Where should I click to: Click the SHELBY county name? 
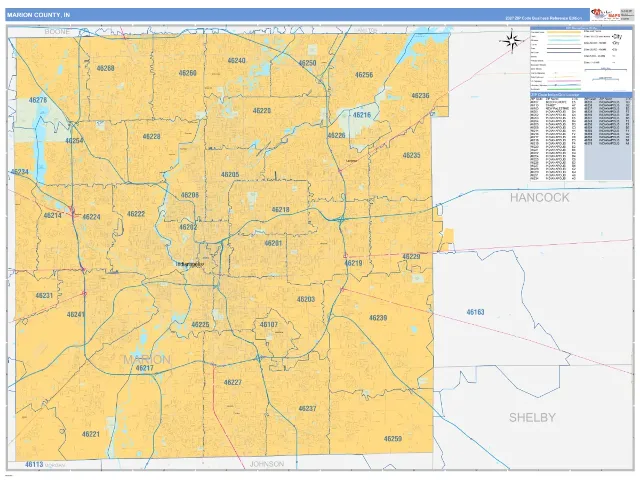532,418
